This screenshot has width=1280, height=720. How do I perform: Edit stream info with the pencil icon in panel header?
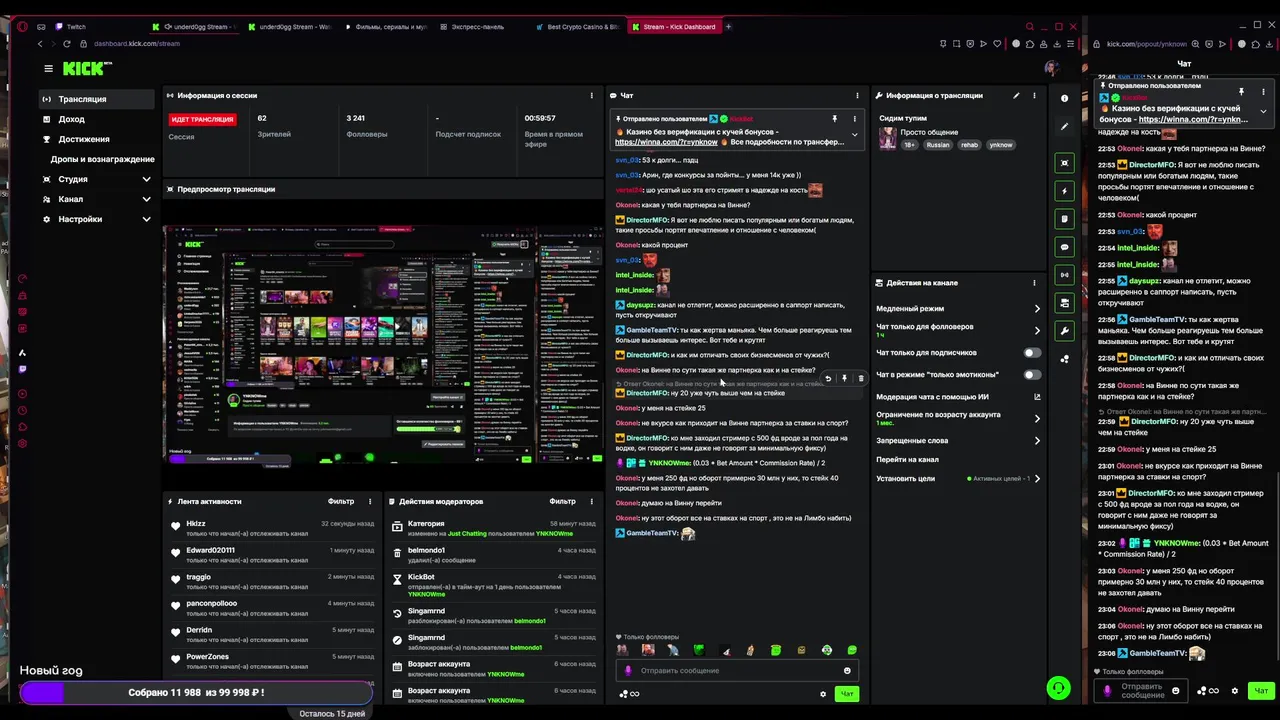coord(1016,96)
